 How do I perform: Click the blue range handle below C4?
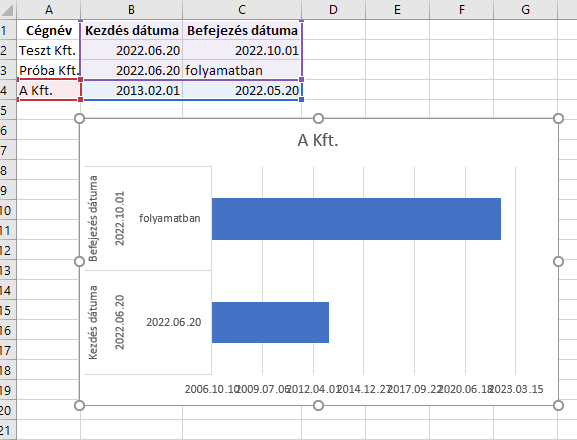click(301, 99)
